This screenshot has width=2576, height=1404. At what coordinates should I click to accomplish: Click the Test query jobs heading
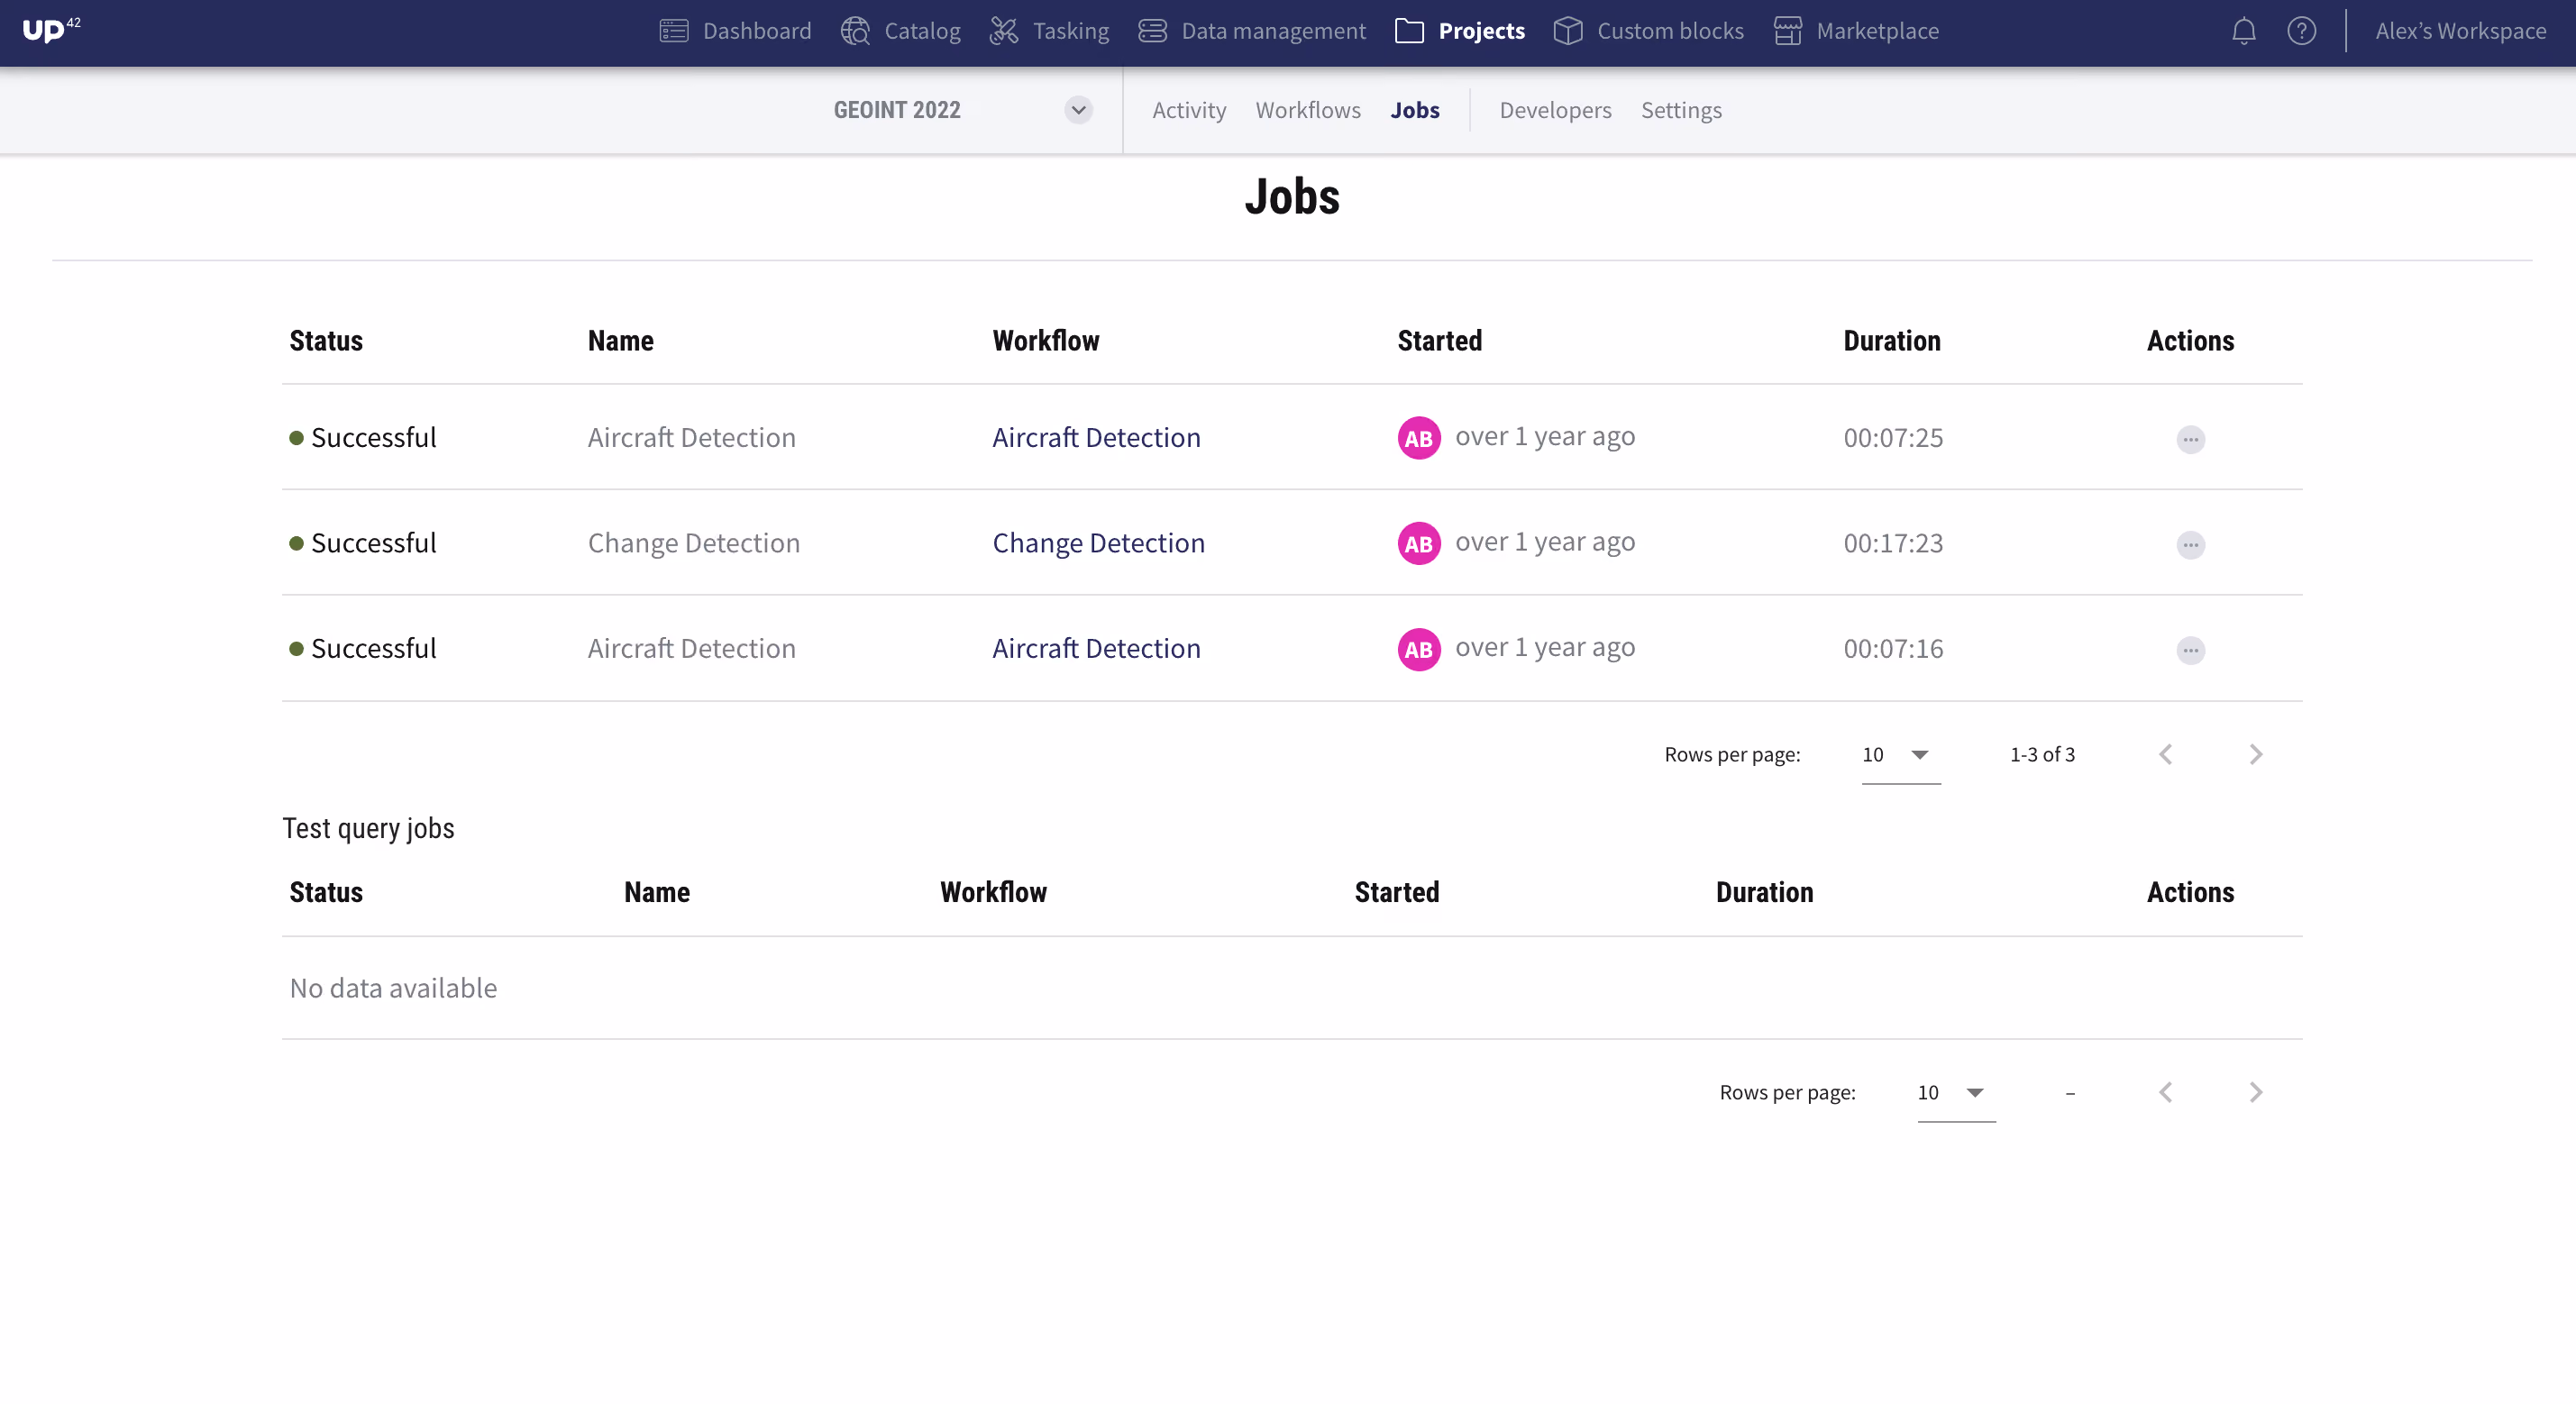(368, 828)
